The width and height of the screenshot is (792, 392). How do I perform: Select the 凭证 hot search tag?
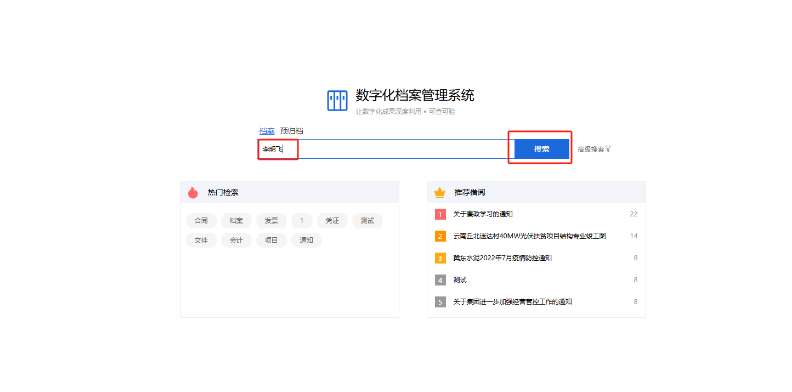332,221
